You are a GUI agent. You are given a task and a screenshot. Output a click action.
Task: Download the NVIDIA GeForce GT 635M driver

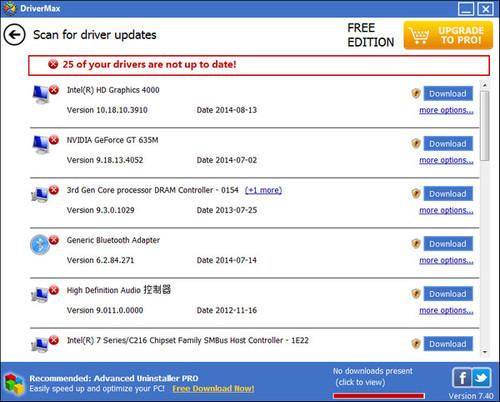(448, 144)
